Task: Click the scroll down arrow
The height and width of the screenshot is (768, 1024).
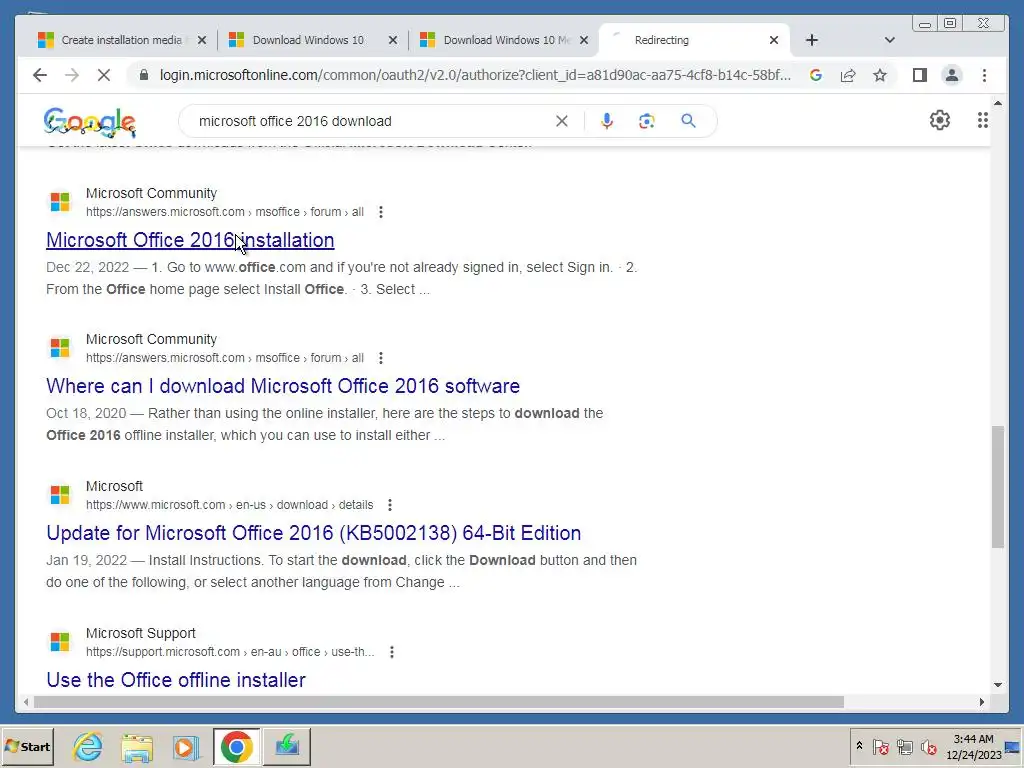Action: pyautogui.click(x=998, y=684)
